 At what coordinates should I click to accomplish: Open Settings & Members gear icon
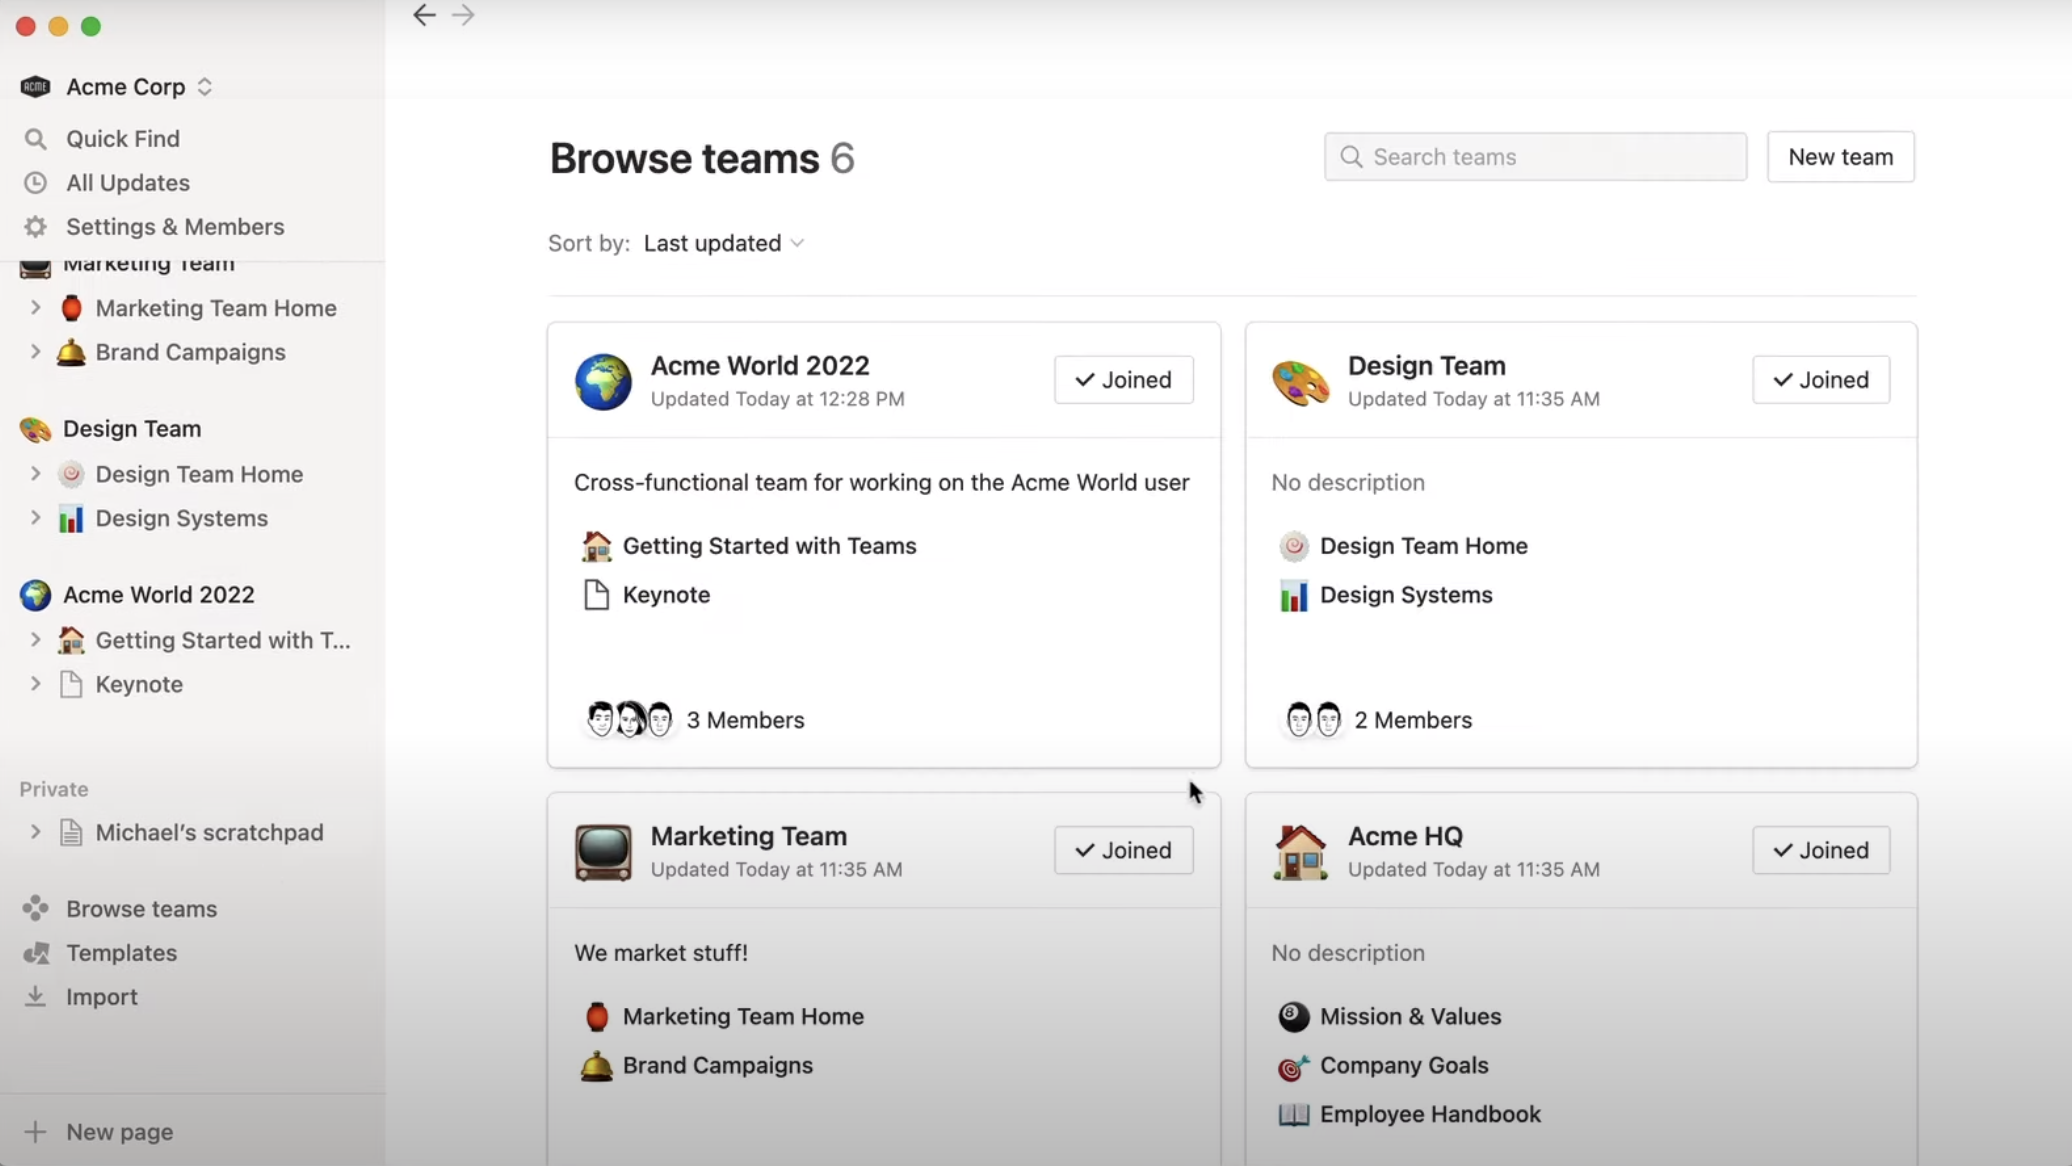pos(35,227)
